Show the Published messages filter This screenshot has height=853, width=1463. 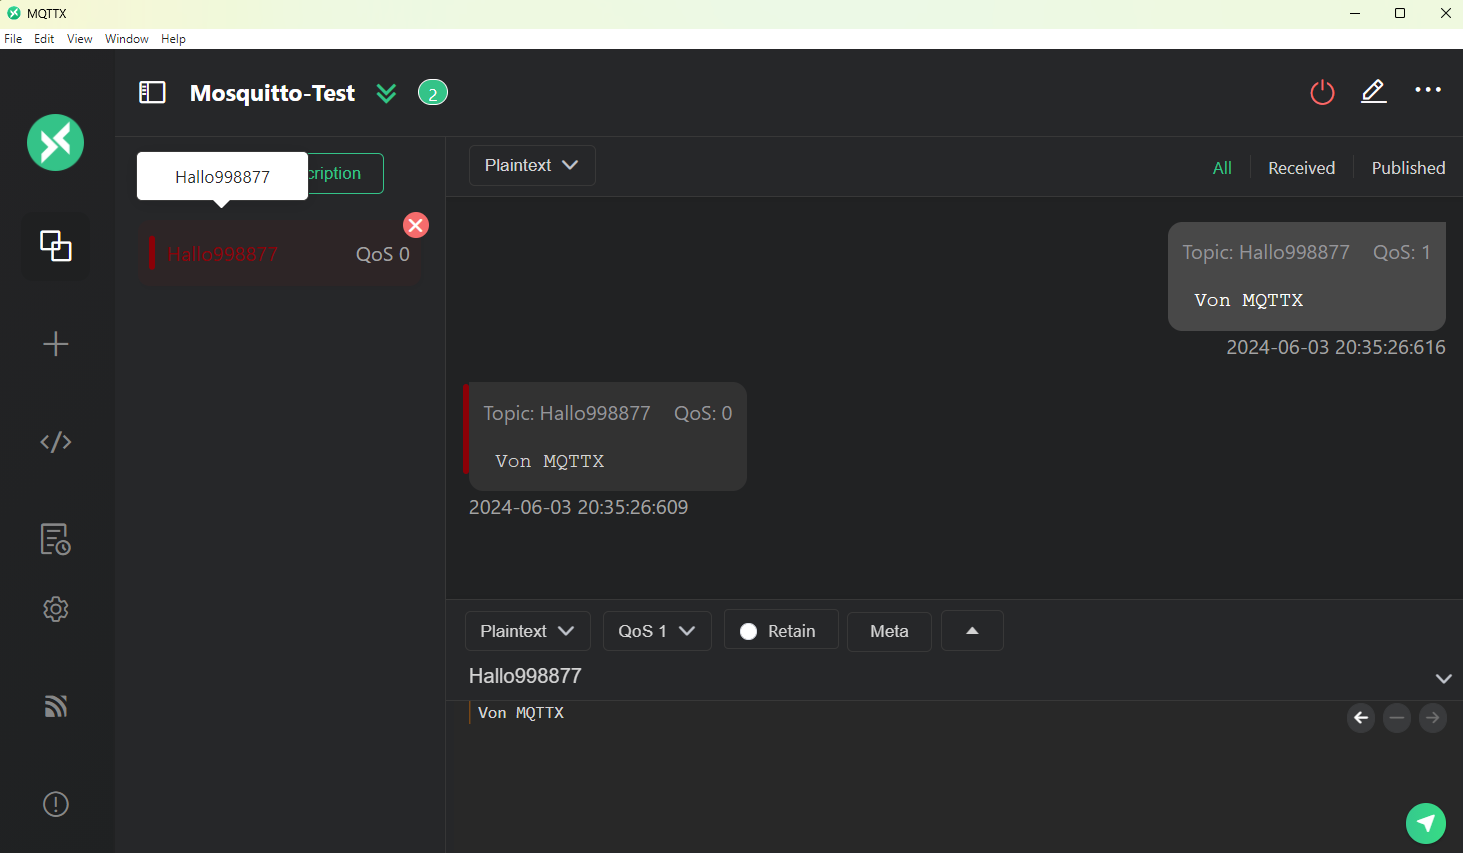tap(1408, 168)
